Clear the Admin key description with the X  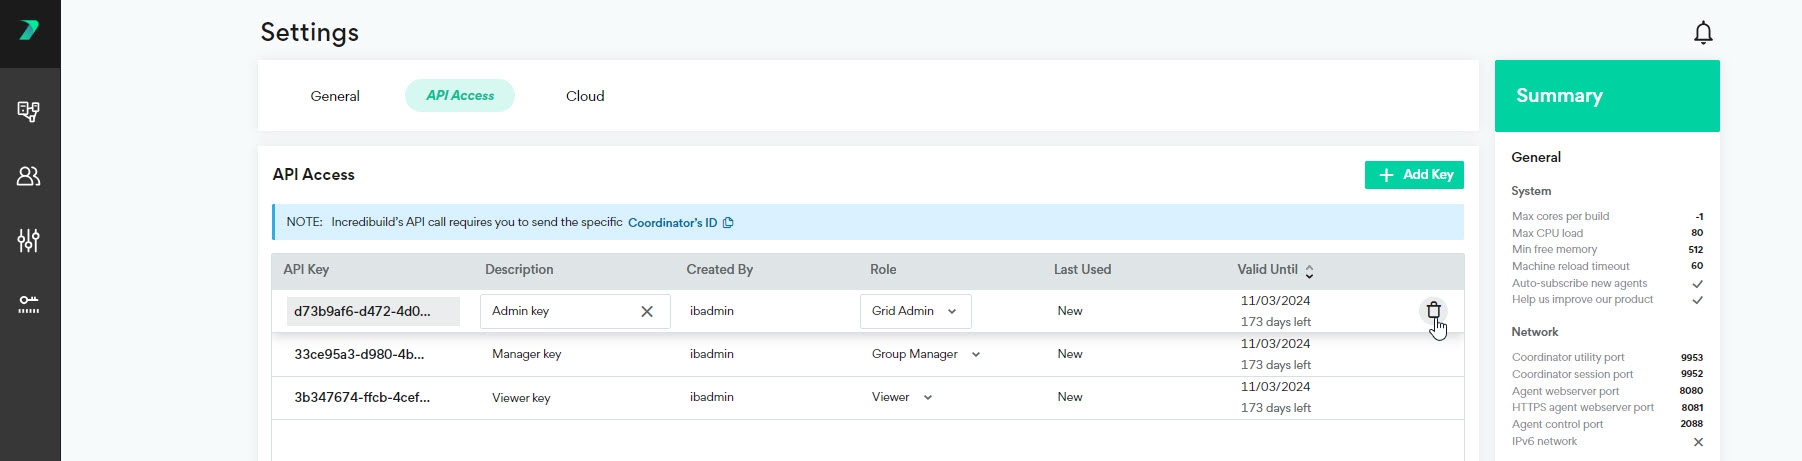647,311
